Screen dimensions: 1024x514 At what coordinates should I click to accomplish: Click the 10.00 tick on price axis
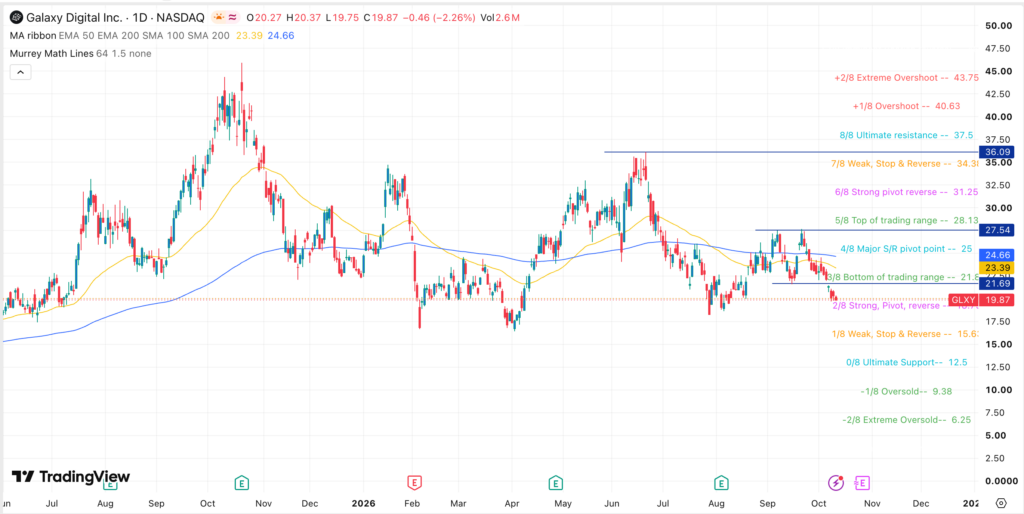tap(999, 390)
